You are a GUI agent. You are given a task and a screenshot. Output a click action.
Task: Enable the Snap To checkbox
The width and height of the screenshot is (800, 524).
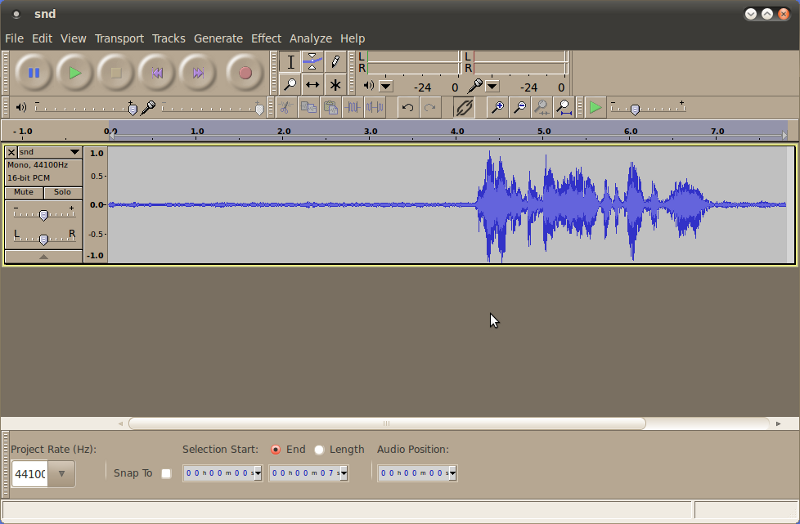pos(166,473)
